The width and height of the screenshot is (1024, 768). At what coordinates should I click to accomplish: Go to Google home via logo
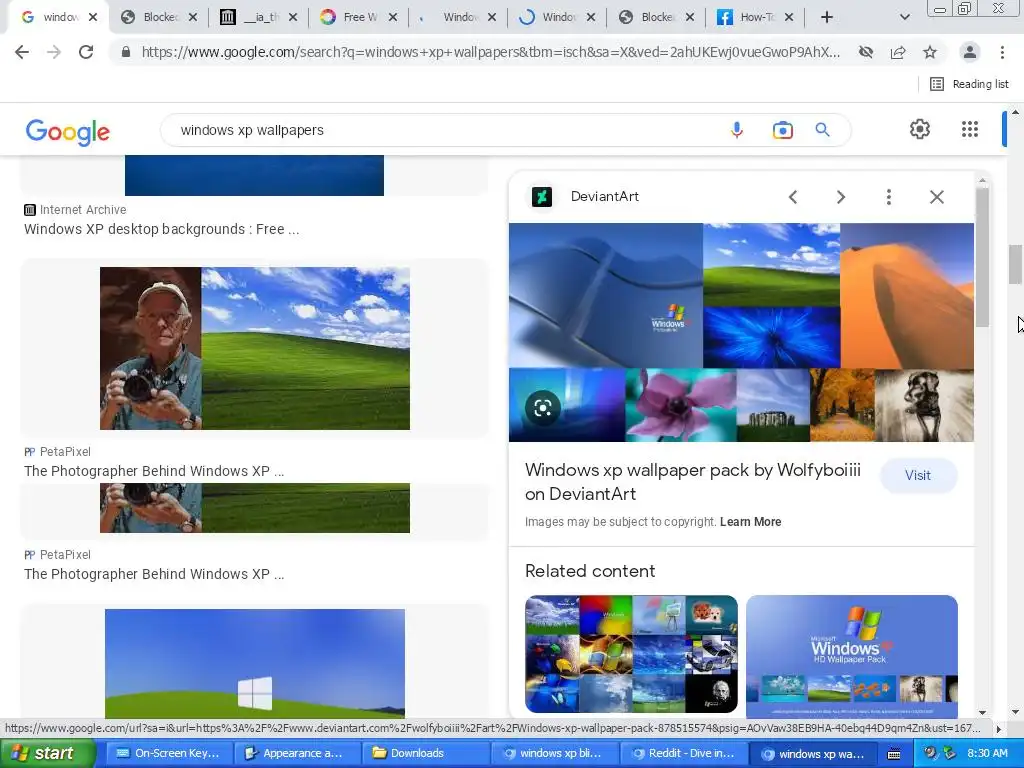(67, 131)
